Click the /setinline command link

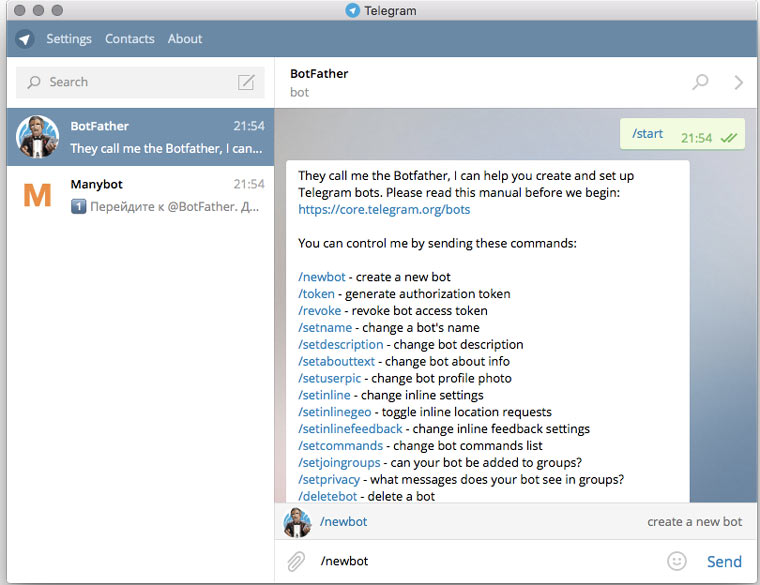tap(324, 395)
